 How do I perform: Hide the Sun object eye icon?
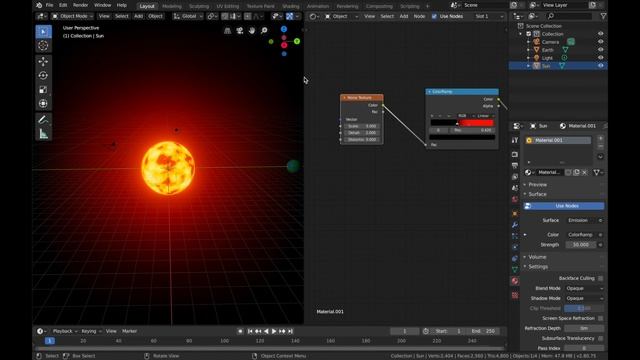[x=600, y=65]
